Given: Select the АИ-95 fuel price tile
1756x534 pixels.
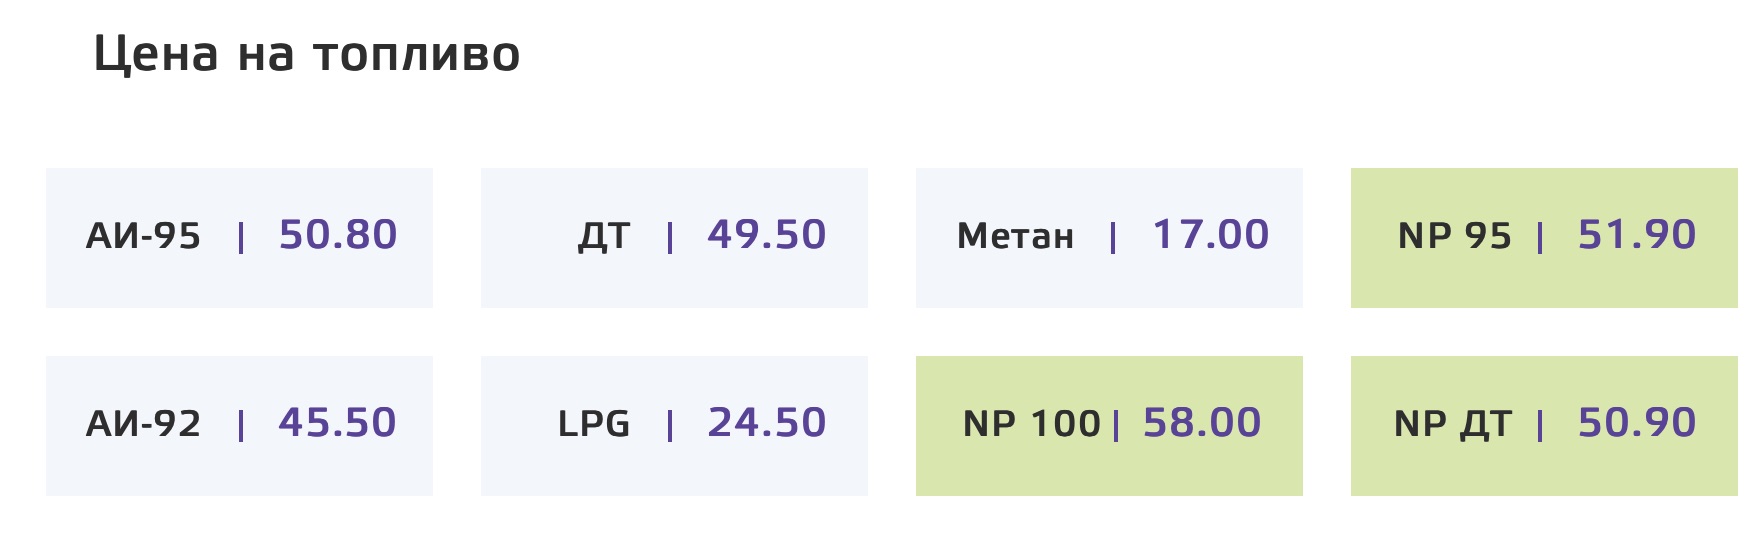Looking at the screenshot, I should point(239,238).
